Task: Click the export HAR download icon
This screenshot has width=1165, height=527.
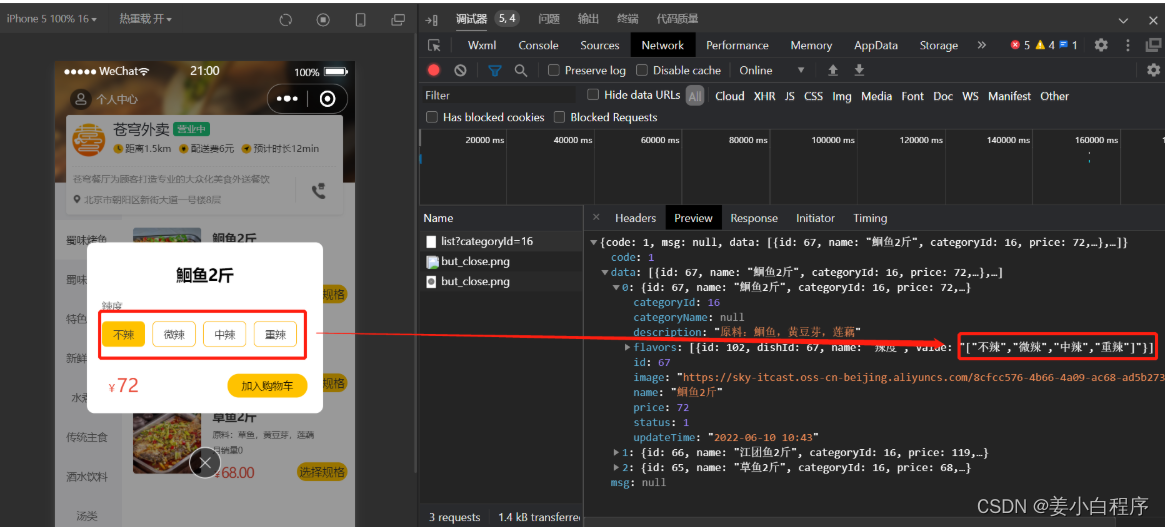Action: (860, 70)
